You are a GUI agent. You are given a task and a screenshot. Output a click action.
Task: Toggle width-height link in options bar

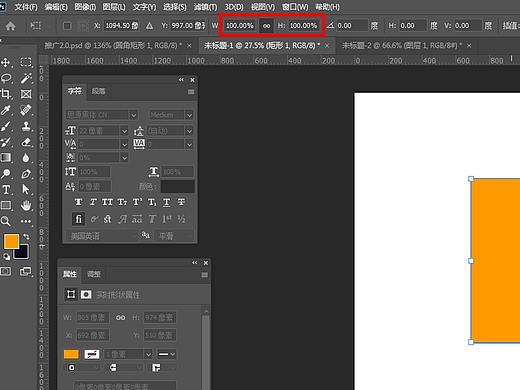(x=266, y=26)
